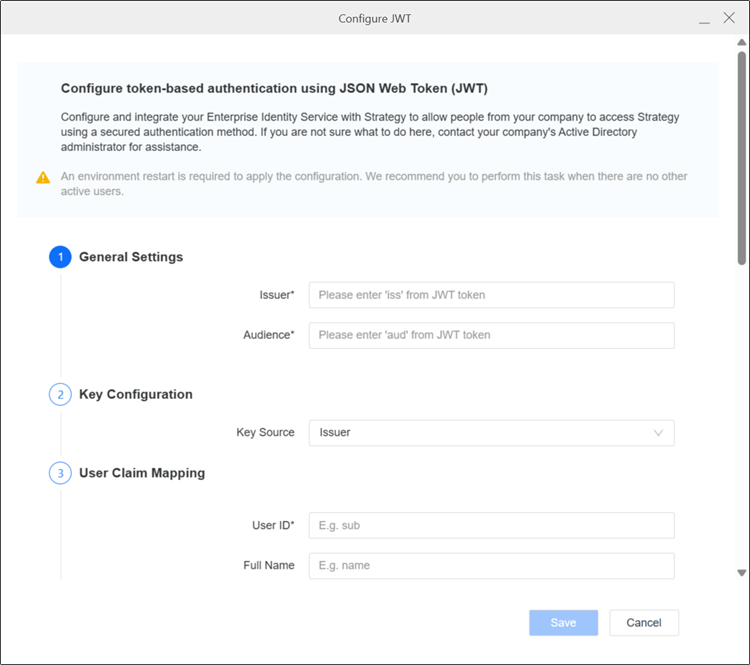Click the Full Name input box

tap(491, 566)
